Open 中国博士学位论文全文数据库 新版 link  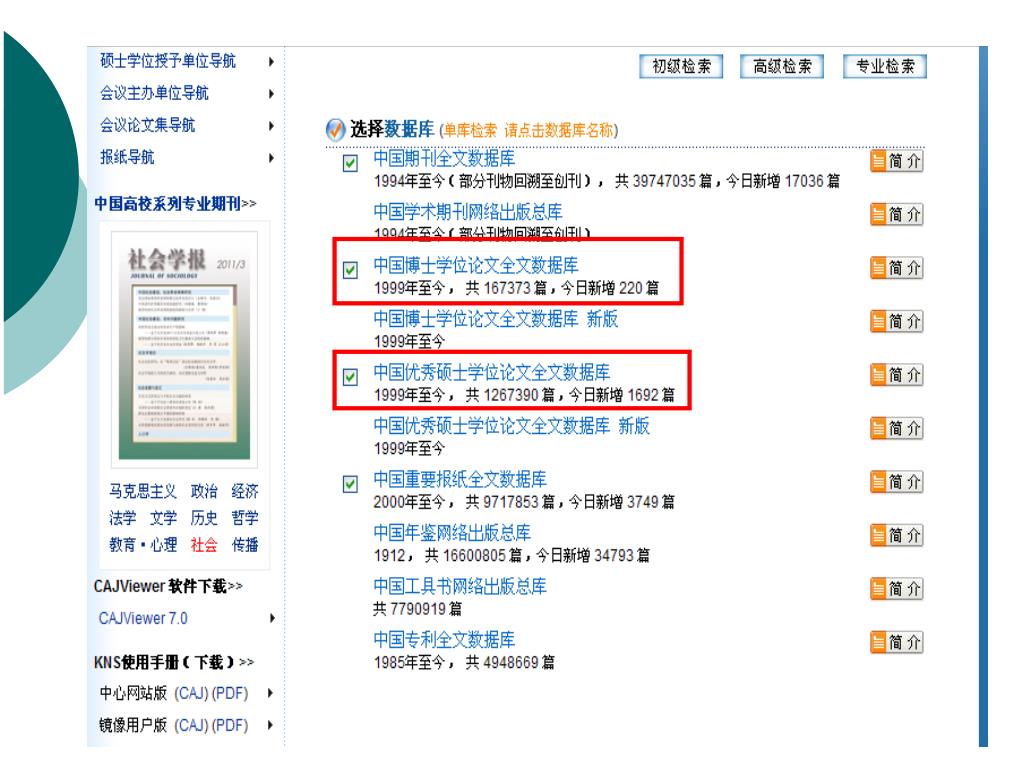pos(496,319)
